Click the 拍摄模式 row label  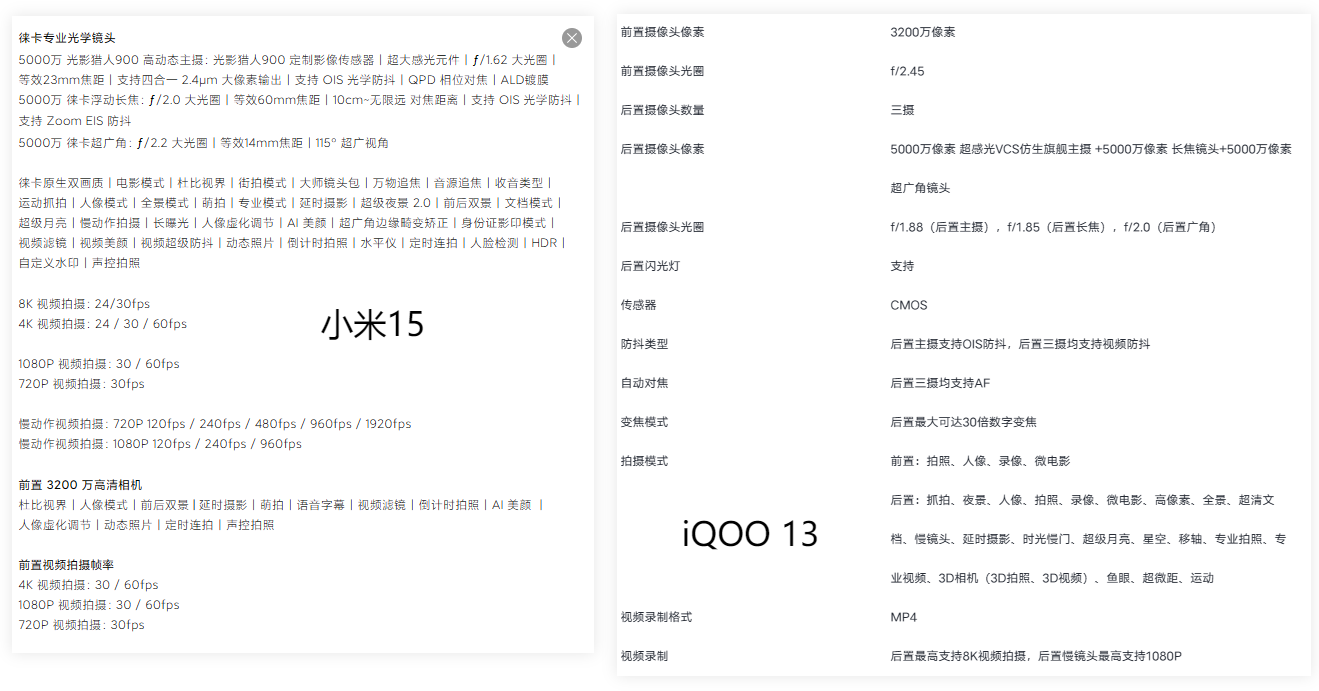pyautogui.click(x=644, y=461)
